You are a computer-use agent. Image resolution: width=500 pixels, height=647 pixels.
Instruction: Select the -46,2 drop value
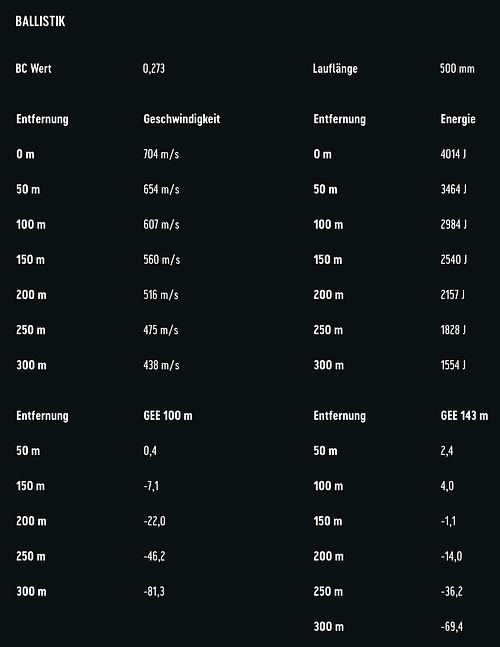point(154,556)
